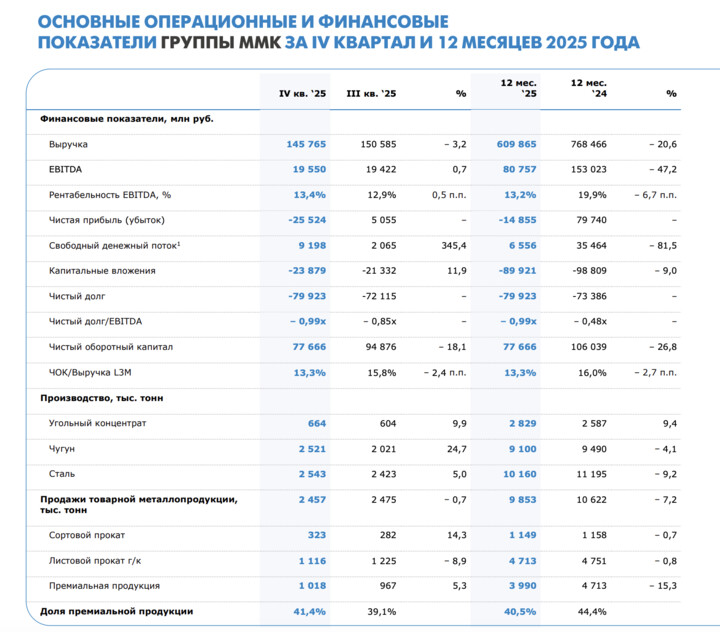Click the 'IV кв. '25' column header
This screenshot has width=720, height=632.
tap(302, 93)
